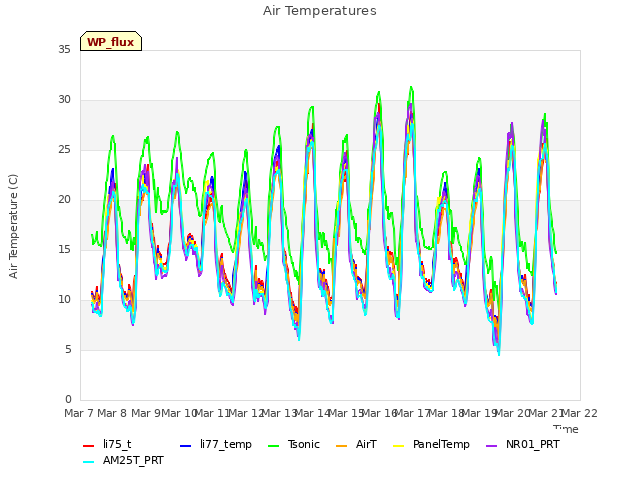Click the purple NR01_PRT legend color marker

(492, 446)
